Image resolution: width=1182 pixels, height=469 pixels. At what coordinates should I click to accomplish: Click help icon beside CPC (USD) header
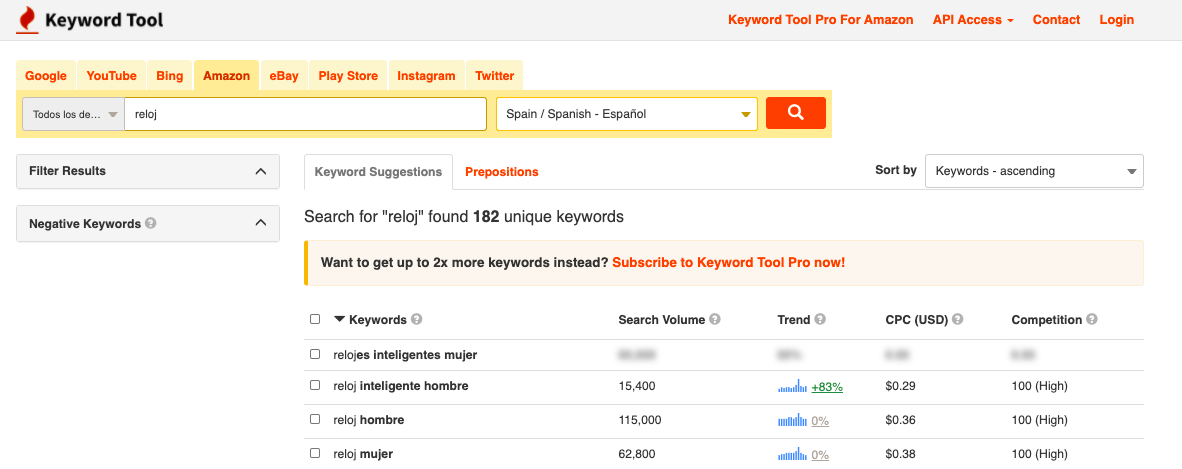click(x=958, y=320)
